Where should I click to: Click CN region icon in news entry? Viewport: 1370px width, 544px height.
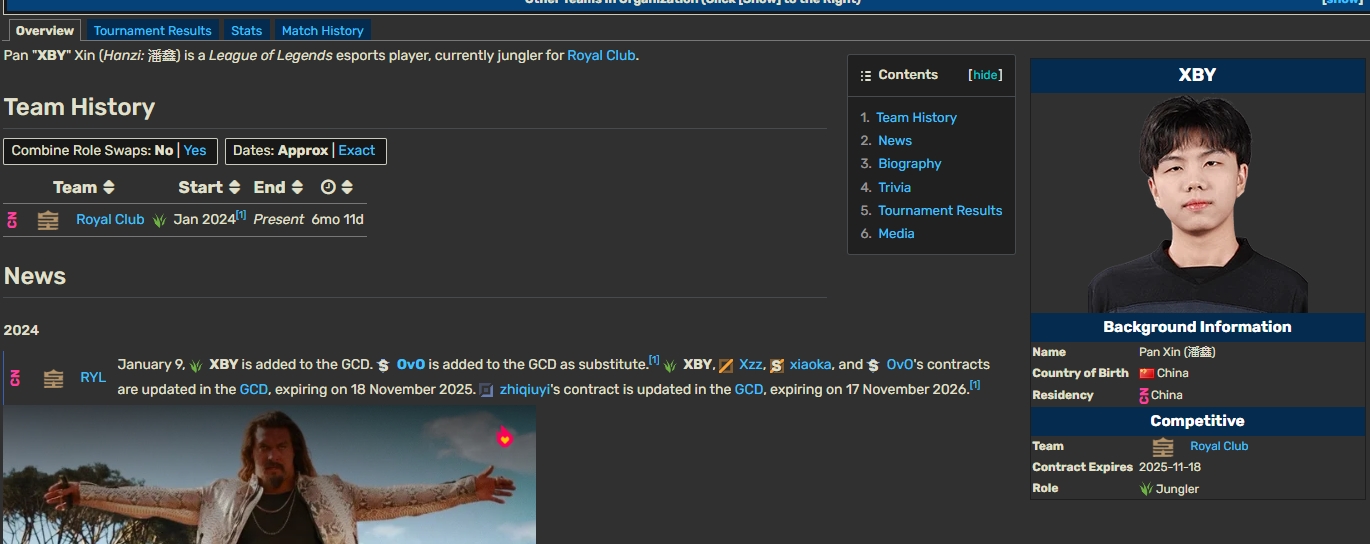[x=15, y=377]
